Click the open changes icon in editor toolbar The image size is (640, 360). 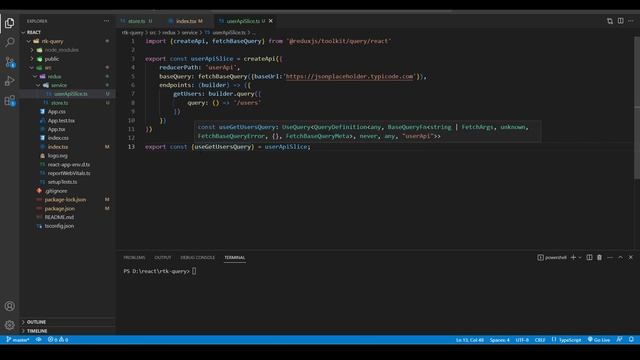coord(609,21)
